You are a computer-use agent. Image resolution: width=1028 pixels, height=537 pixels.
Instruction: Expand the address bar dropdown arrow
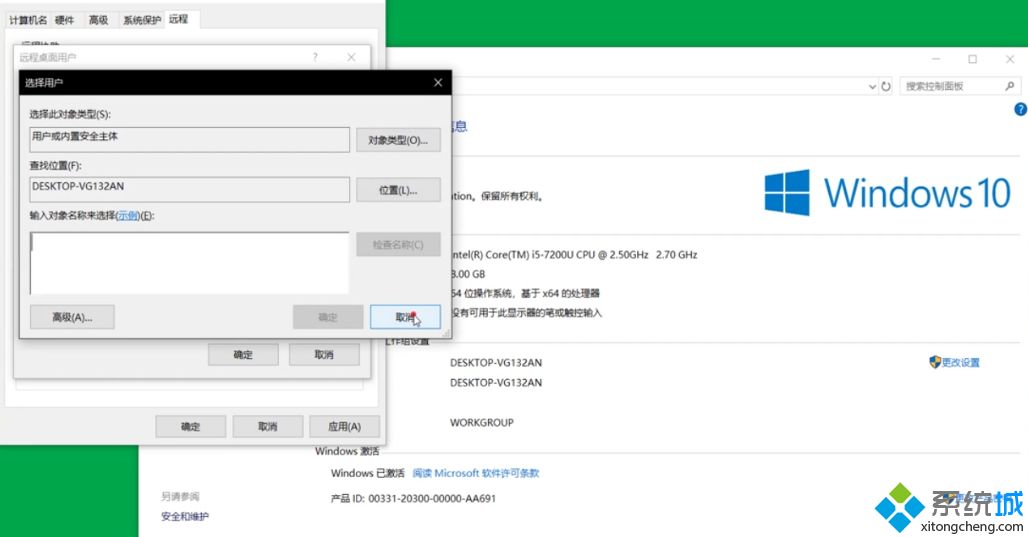[872, 87]
